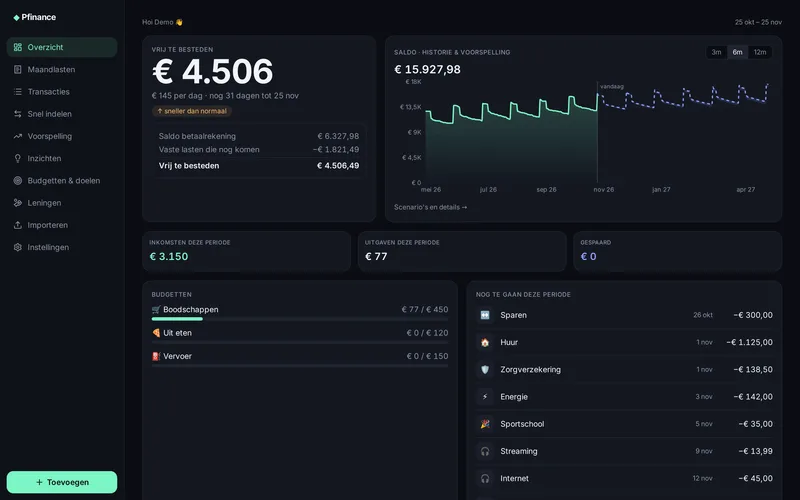Click the Importeren upload icon
800x500 pixels.
click(18, 225)
